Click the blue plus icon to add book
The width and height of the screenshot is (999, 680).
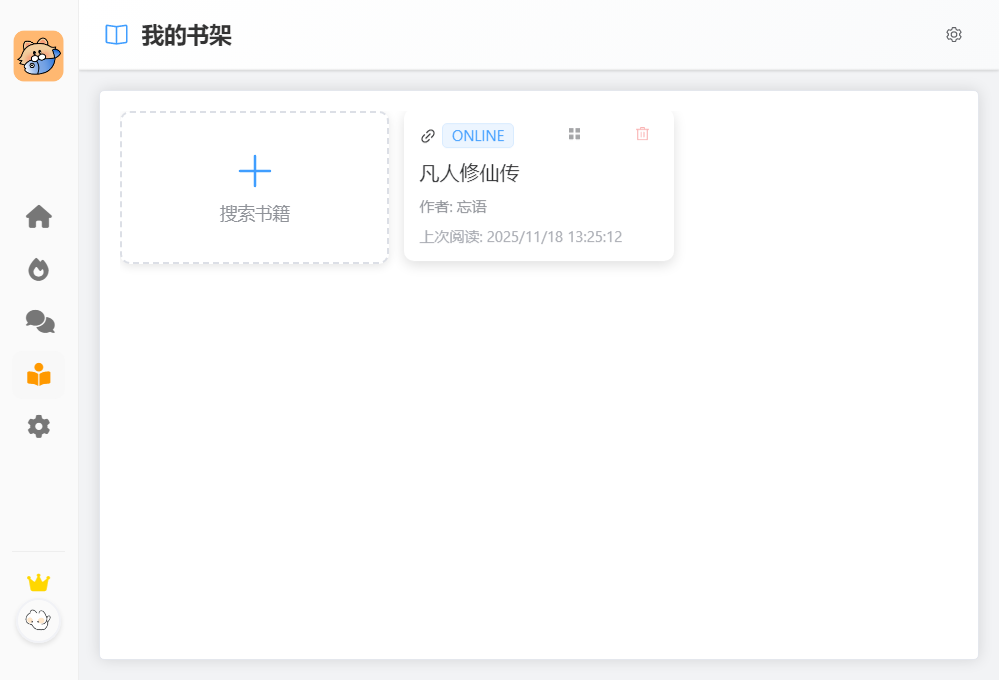tap(255, 171)
